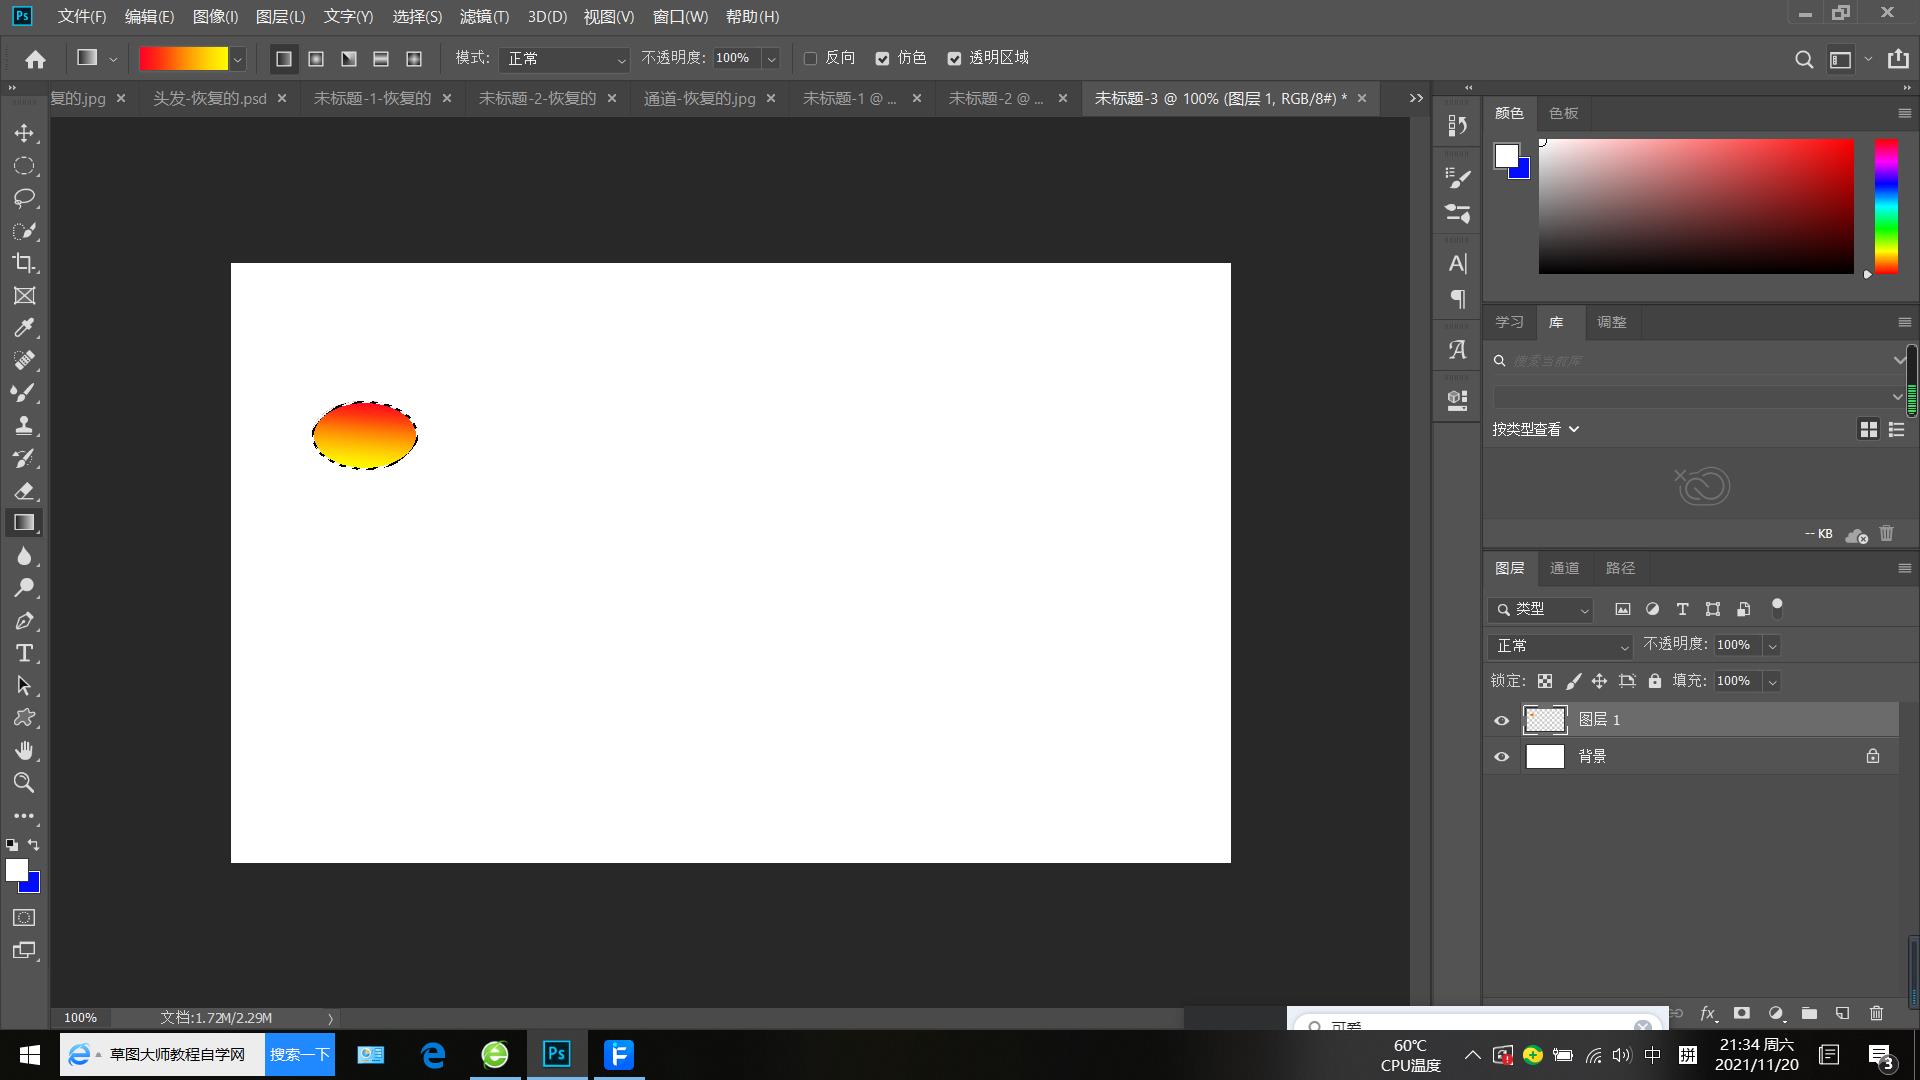The height and width of the screenshot is (1080, 1920).
Task: Open the gradient mode 正常 dropdown
Action: click(x=564, y=59)
